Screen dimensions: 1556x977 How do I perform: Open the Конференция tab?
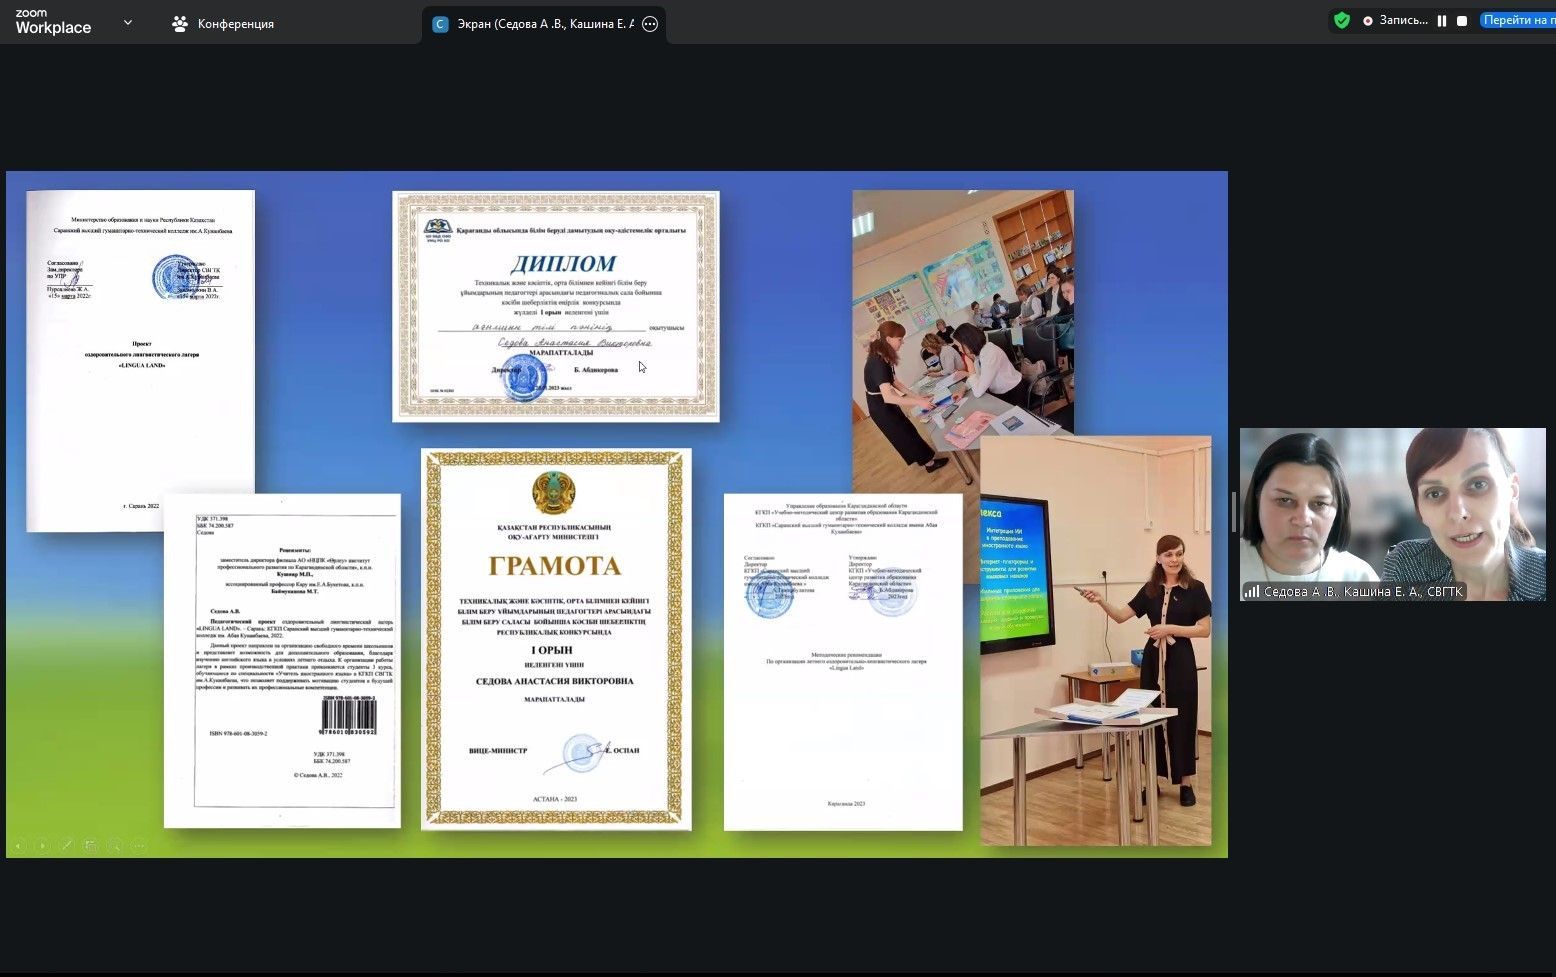point(223,24)
